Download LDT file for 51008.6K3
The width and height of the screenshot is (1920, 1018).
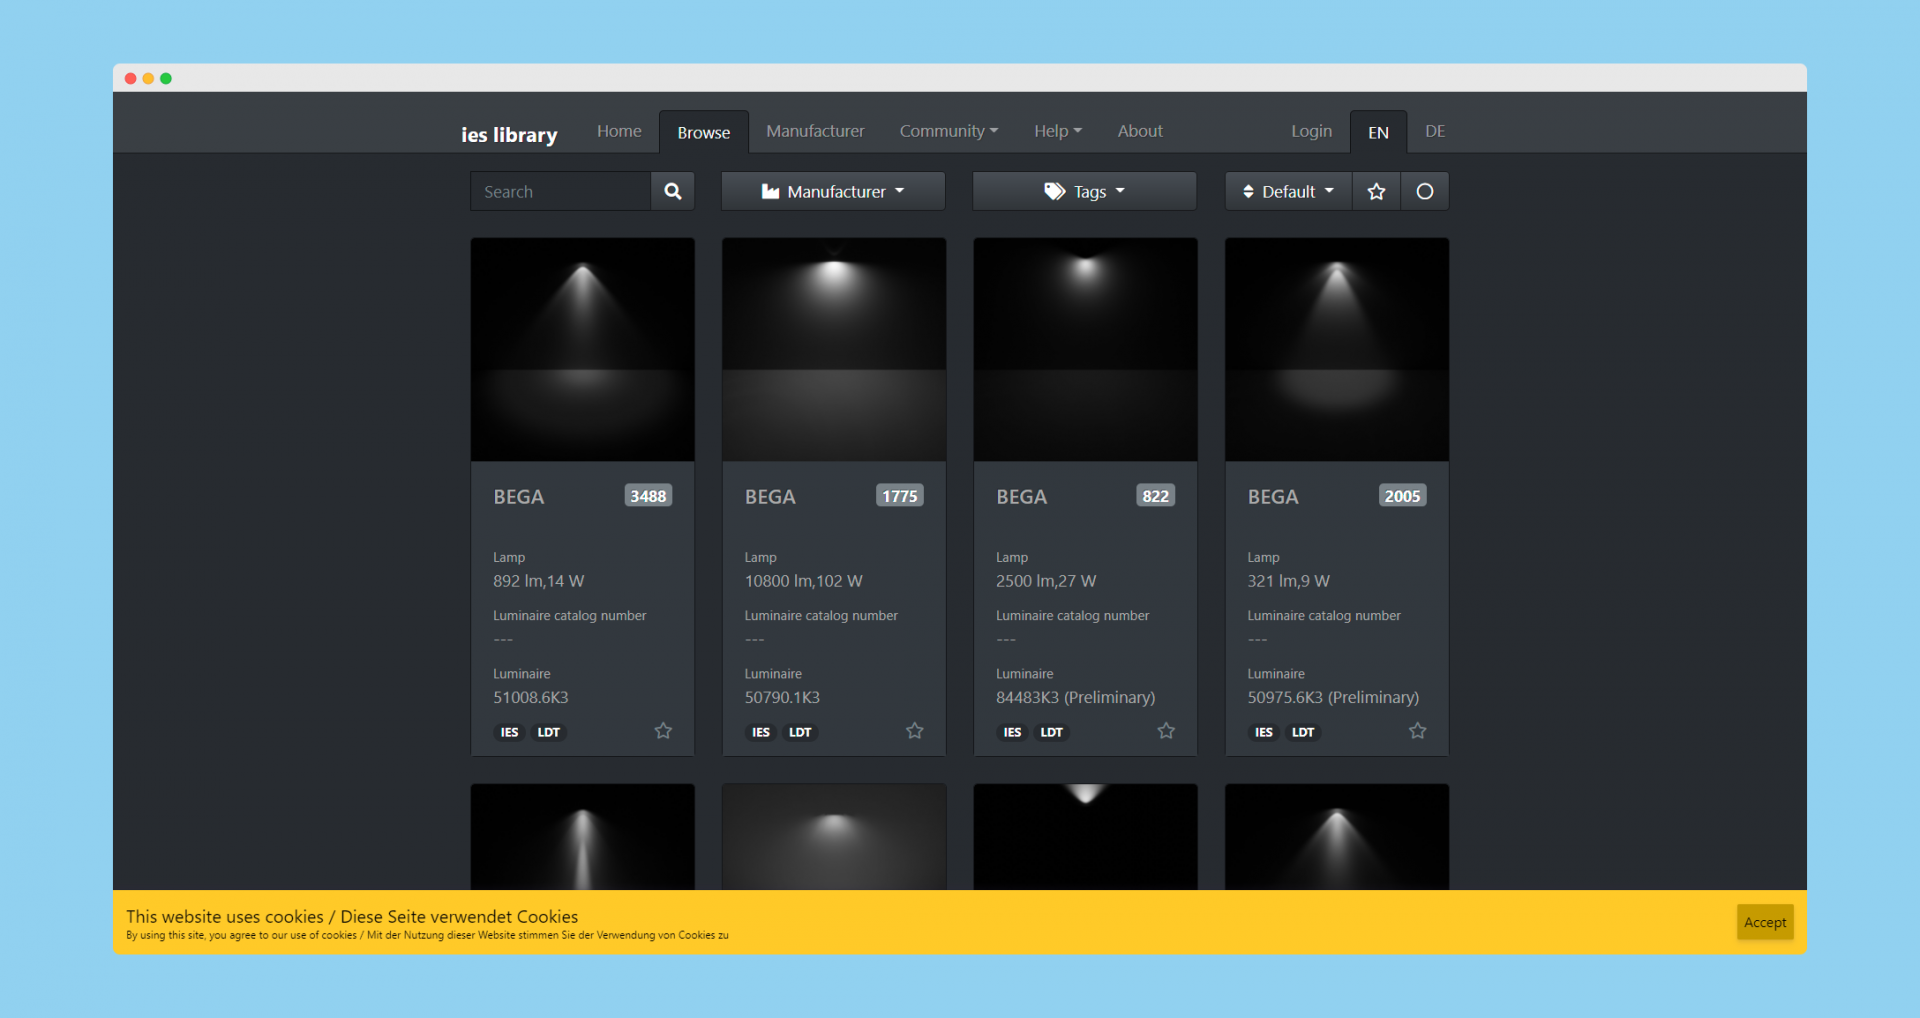[x=549, y=732]
